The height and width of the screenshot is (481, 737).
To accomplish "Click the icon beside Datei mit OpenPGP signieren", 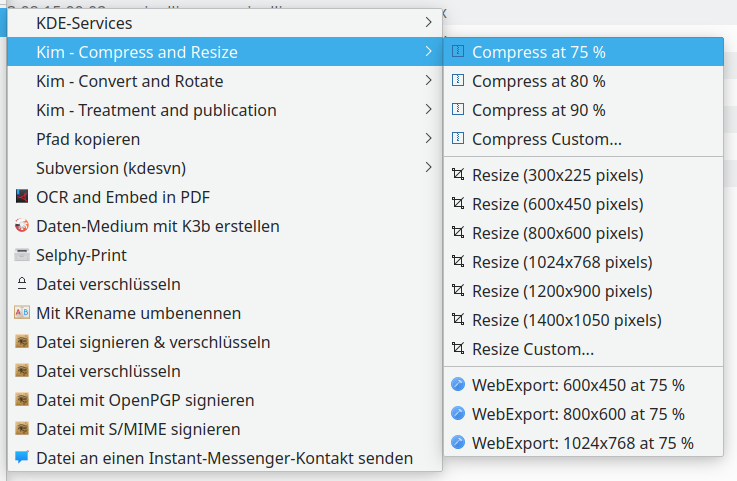I will coord(22,400).
